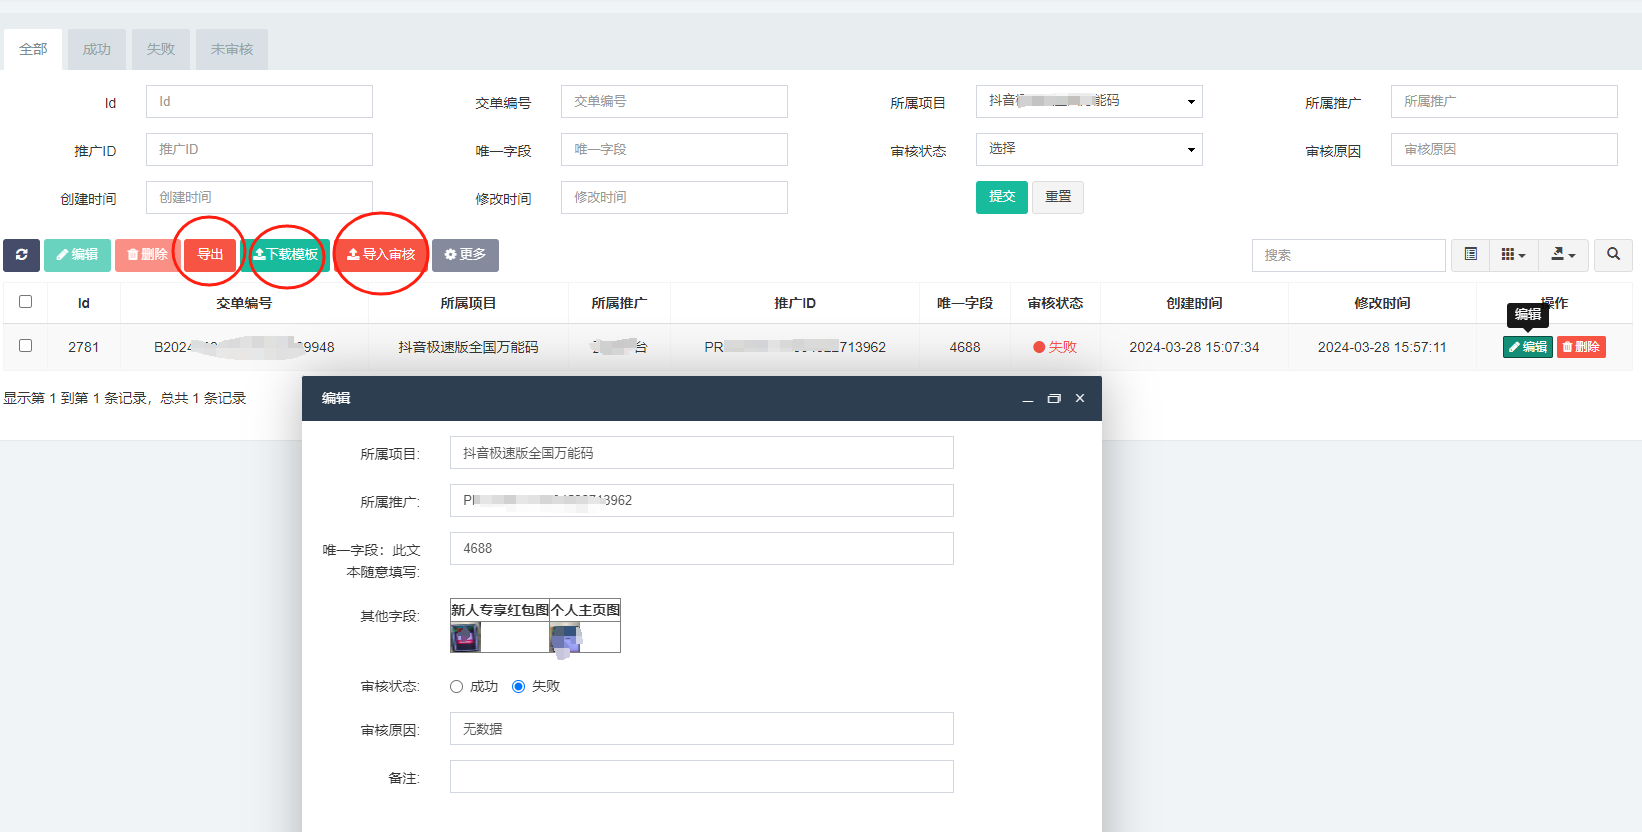Click the 修改时间 filter input
Image resolution: width=1642 pixels, height=832 pixels.
(674, 197)
